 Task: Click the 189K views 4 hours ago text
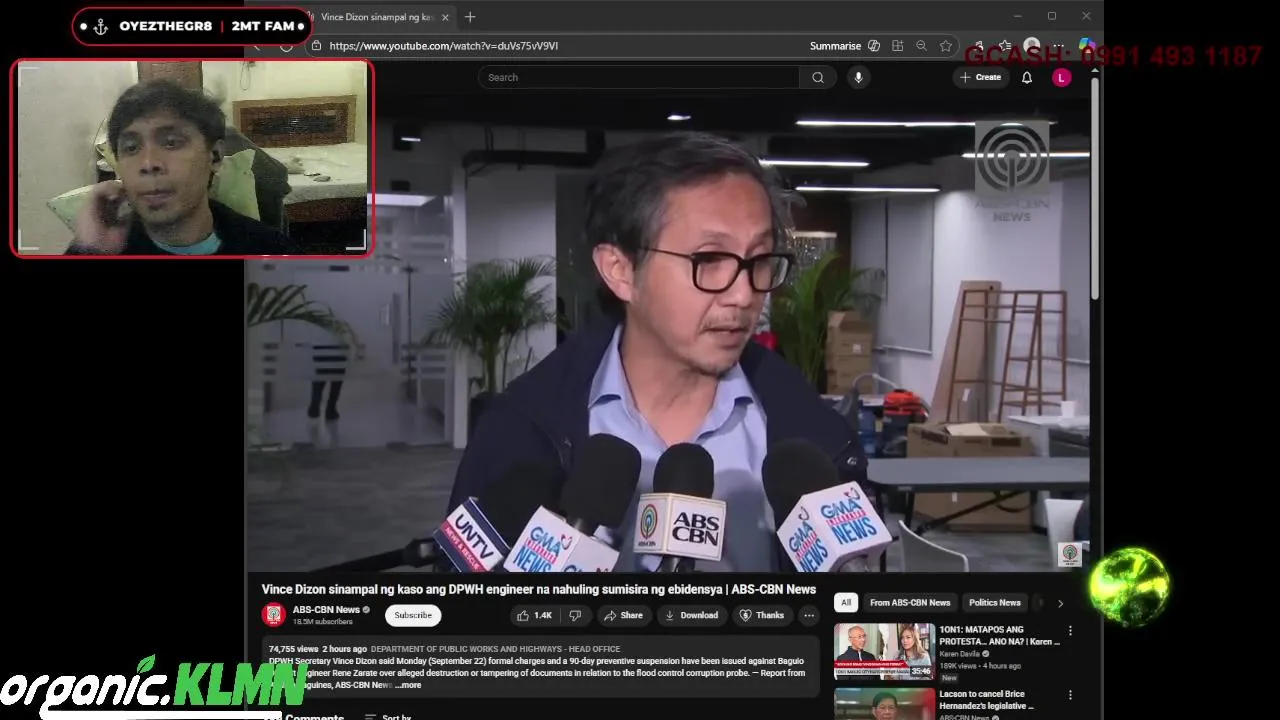pyautogui.click(x=980, y=666)
